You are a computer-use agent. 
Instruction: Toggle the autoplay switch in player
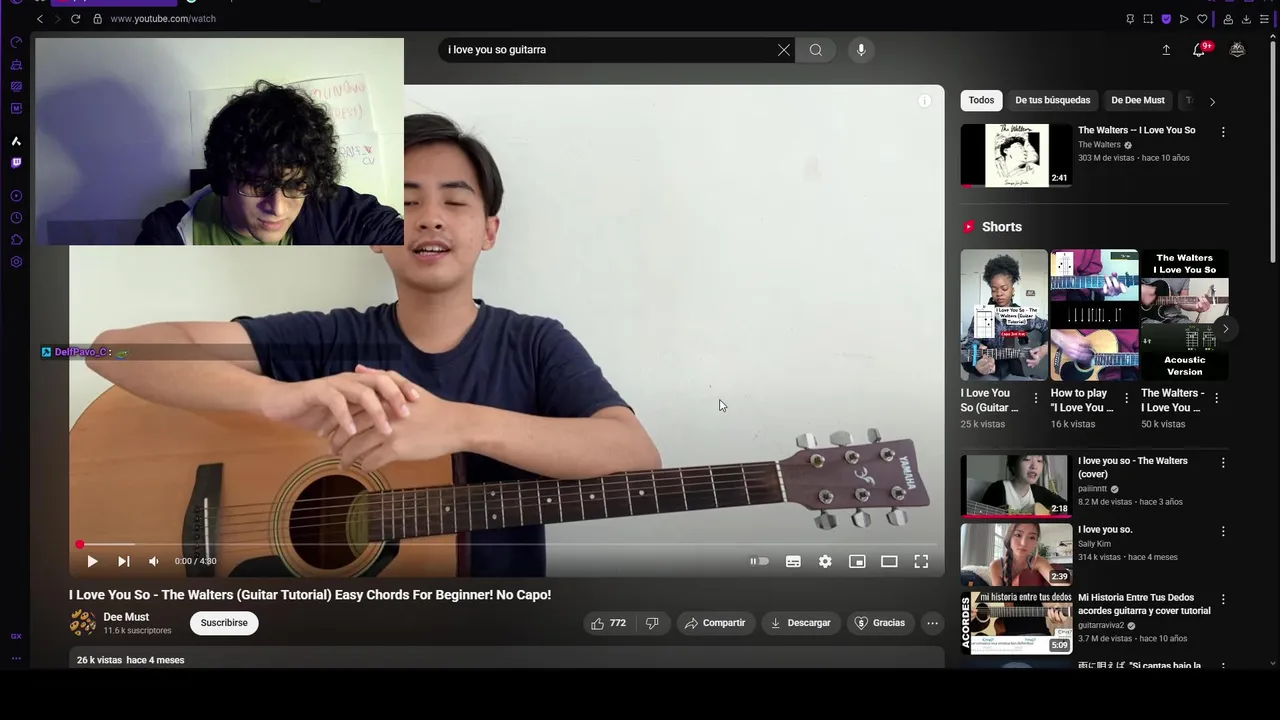tap(760, 562)
